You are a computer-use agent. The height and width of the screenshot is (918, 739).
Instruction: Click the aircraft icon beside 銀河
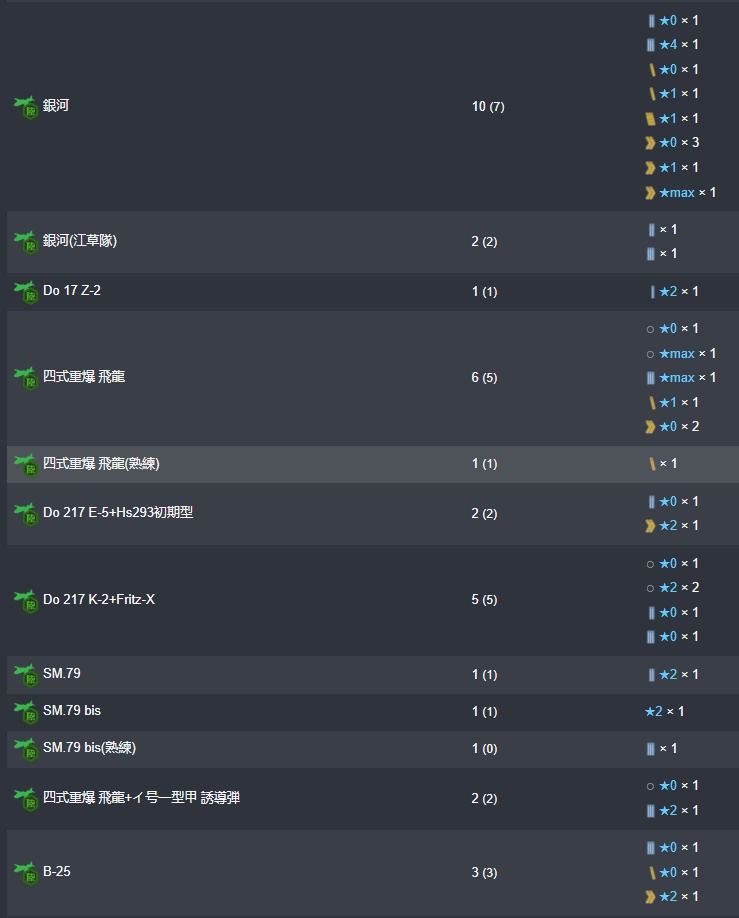25,106
